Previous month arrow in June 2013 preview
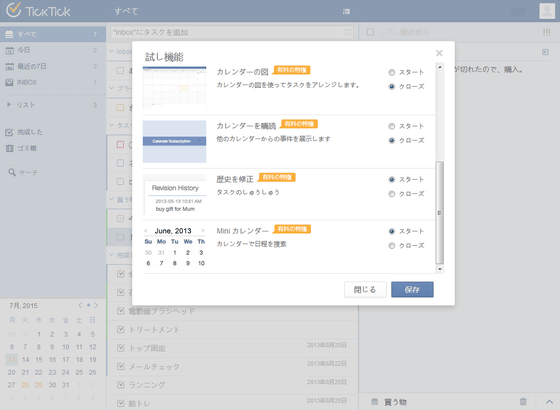This screenshot has width=560, height=410. [146, 231]
